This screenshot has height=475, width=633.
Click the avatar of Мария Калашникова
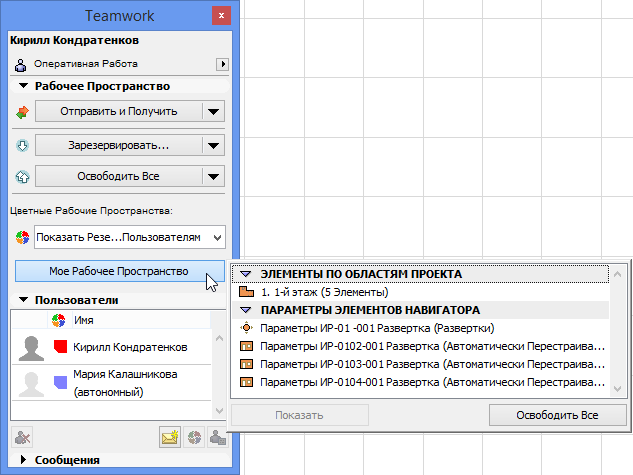31,384
